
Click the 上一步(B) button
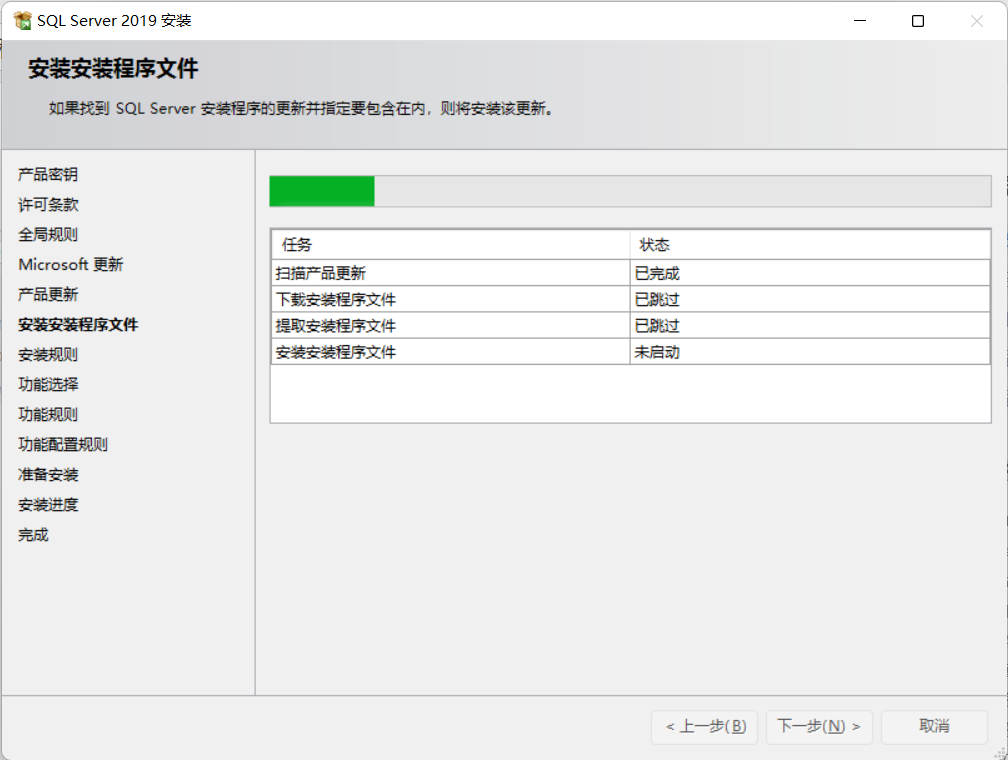(x=704, y=727)
